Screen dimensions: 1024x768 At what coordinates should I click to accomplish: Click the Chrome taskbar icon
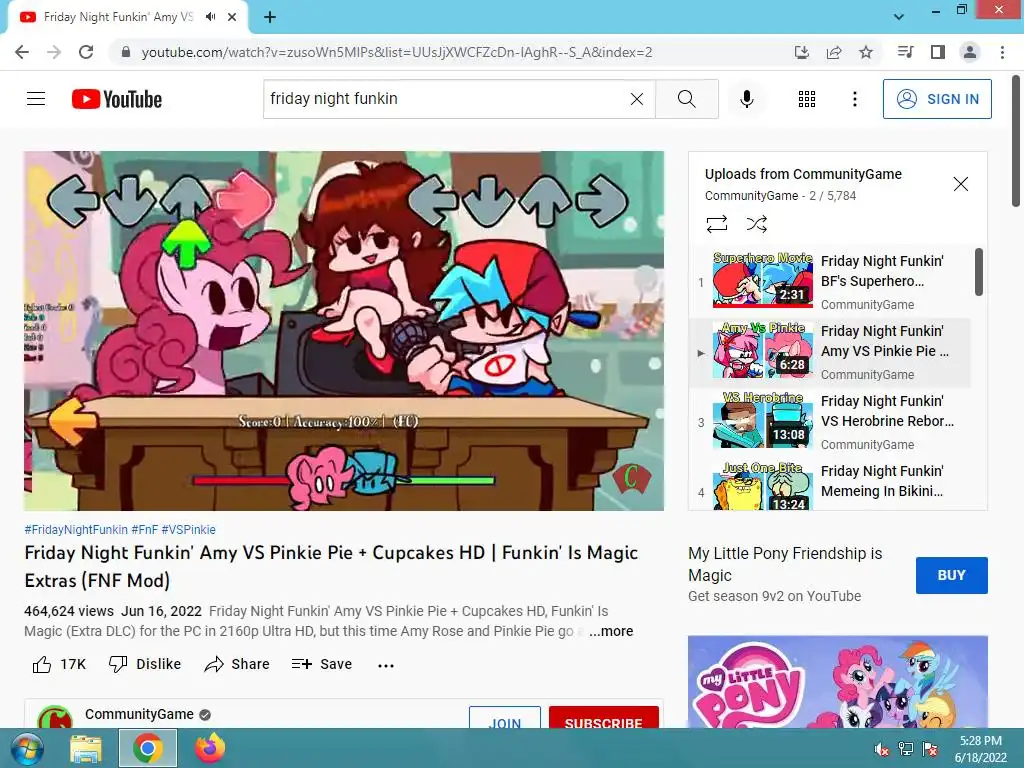coord(148,748)
